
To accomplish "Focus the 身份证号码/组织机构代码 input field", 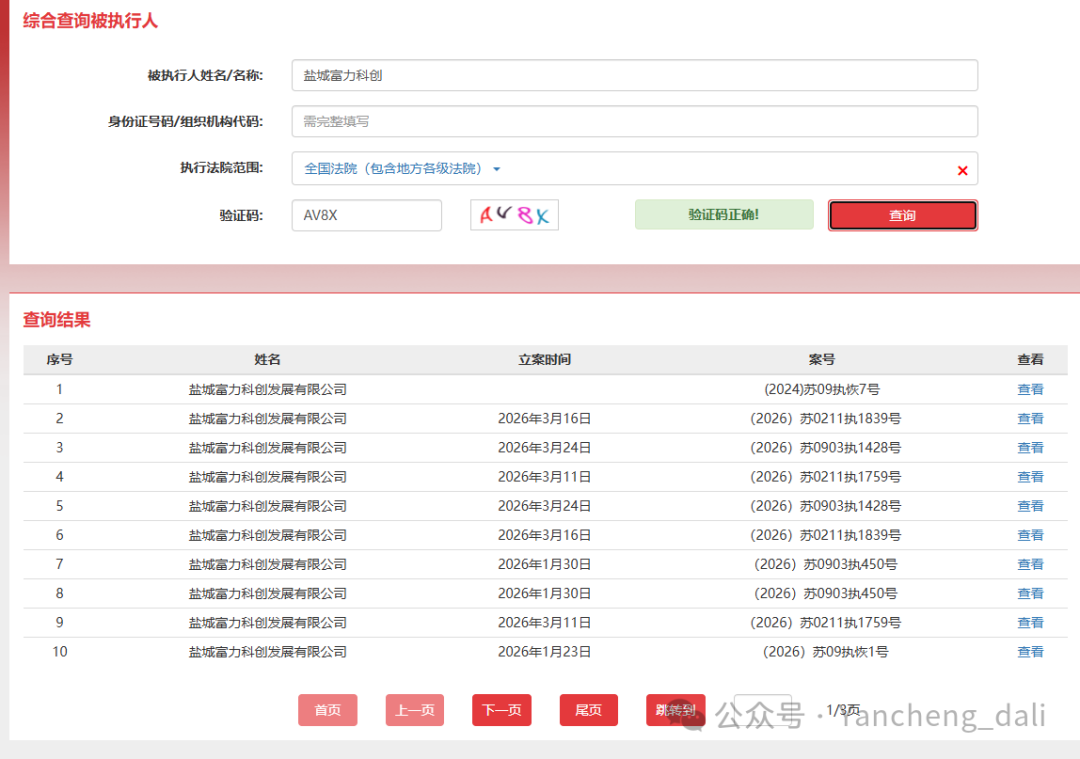I will (x=634, y=121).
